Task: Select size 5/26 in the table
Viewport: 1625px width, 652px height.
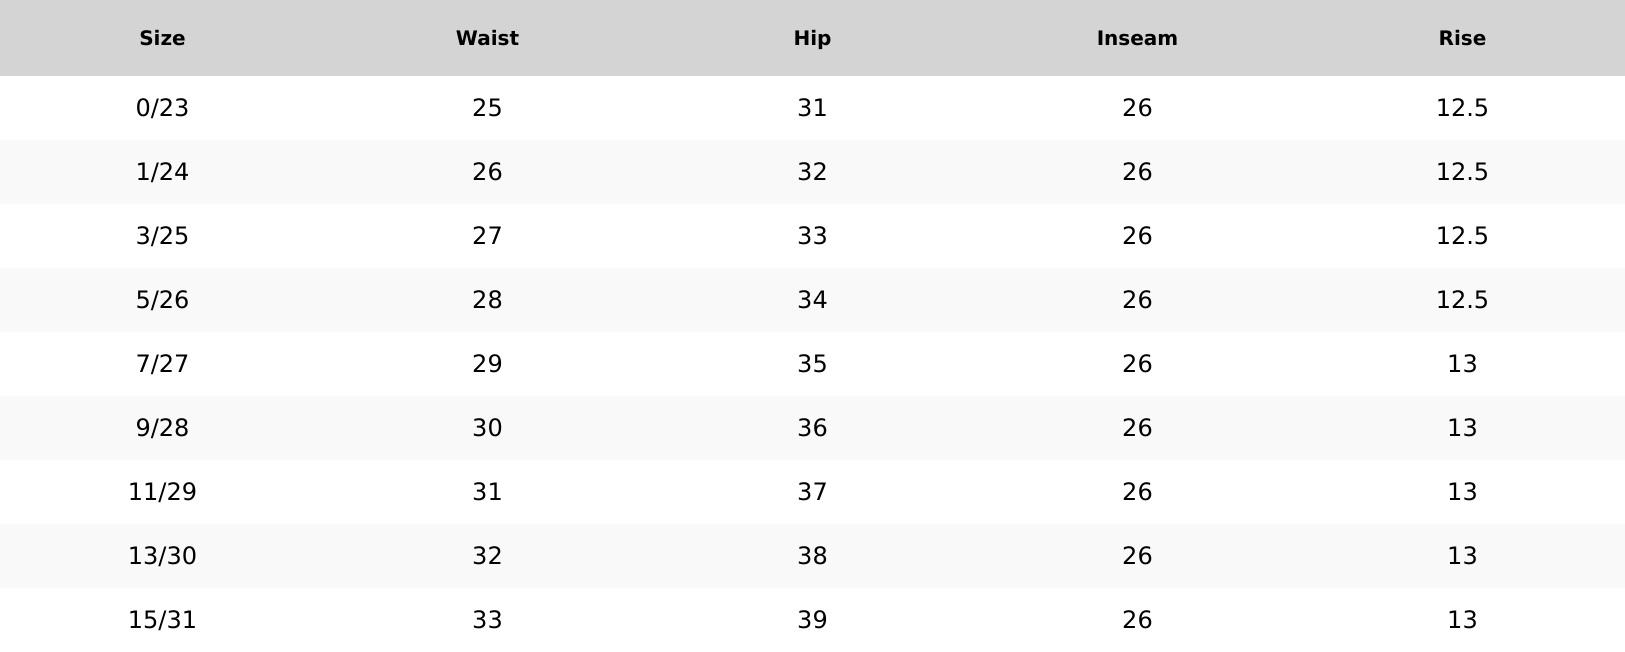Action: [x=162, y=300]
